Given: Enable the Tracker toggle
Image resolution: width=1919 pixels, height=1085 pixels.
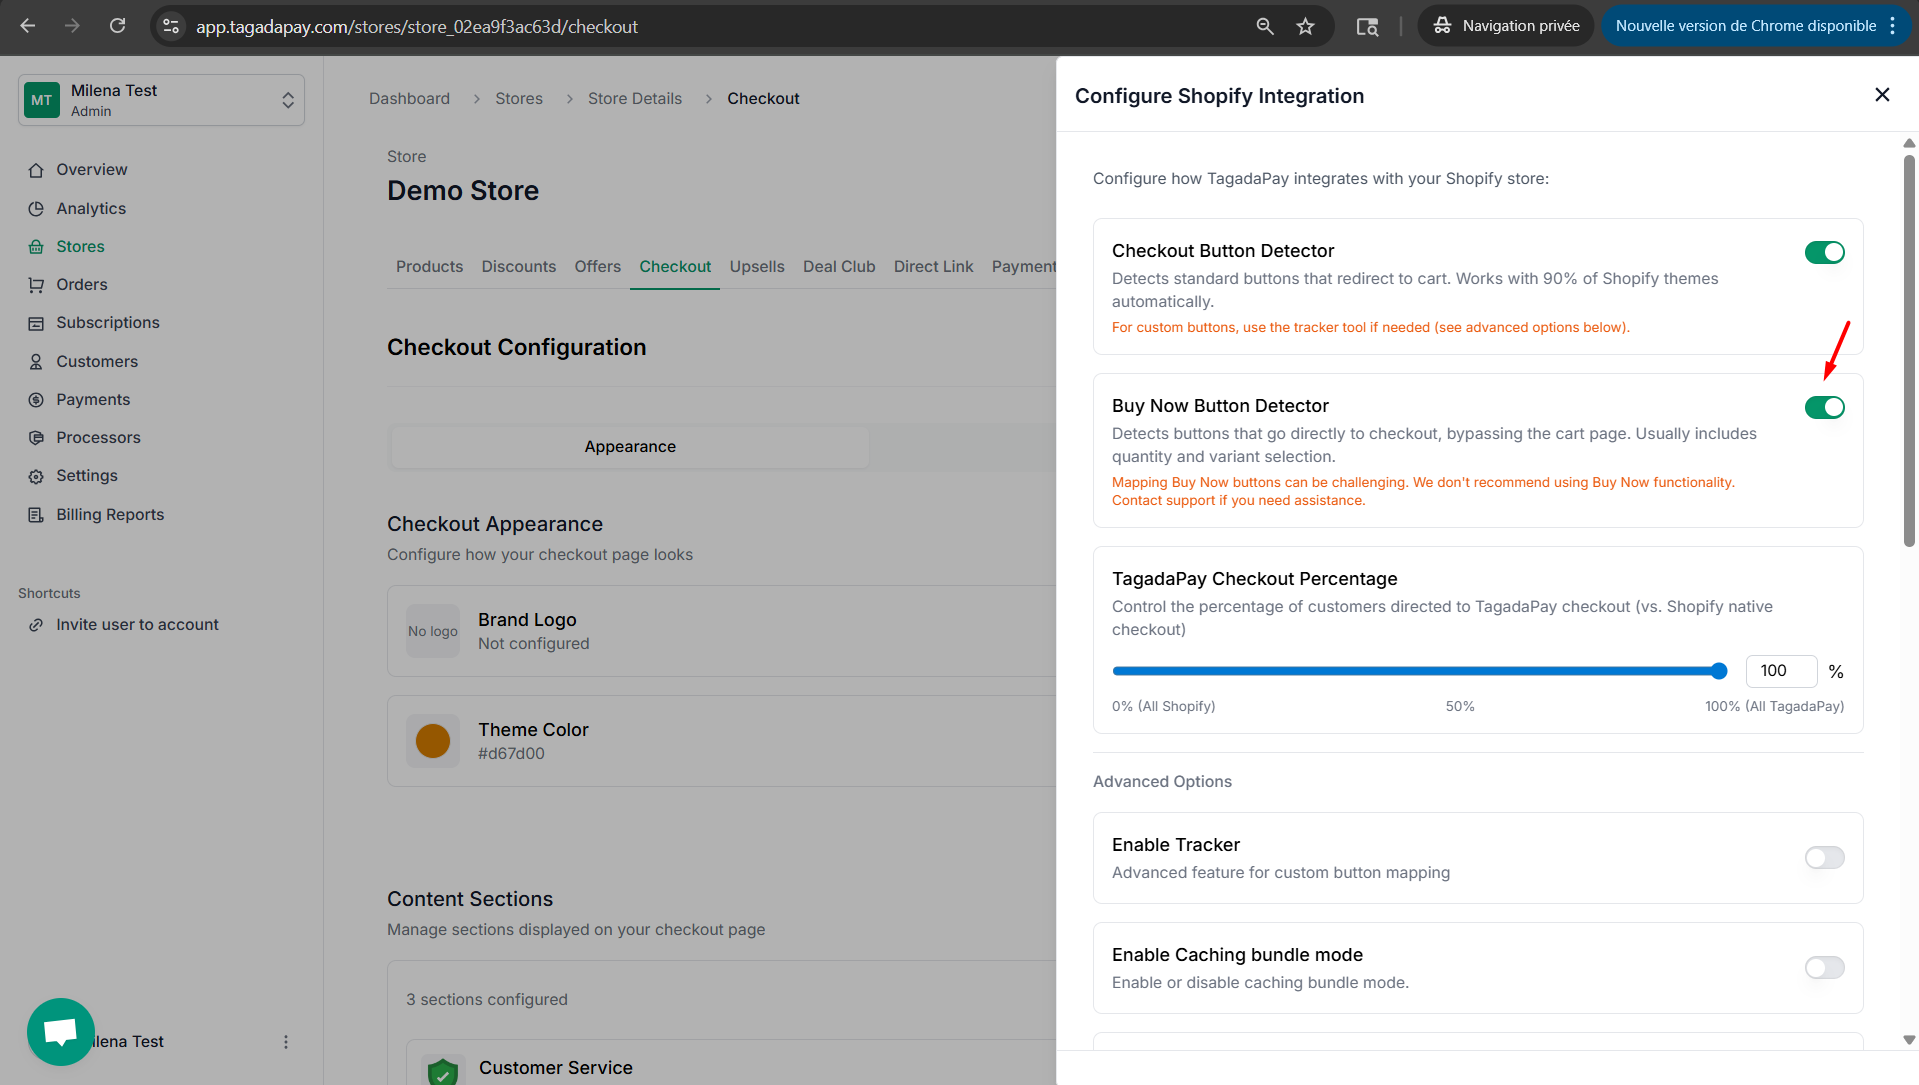Looking at the screenshot, I should click(x=1824, y=858).
